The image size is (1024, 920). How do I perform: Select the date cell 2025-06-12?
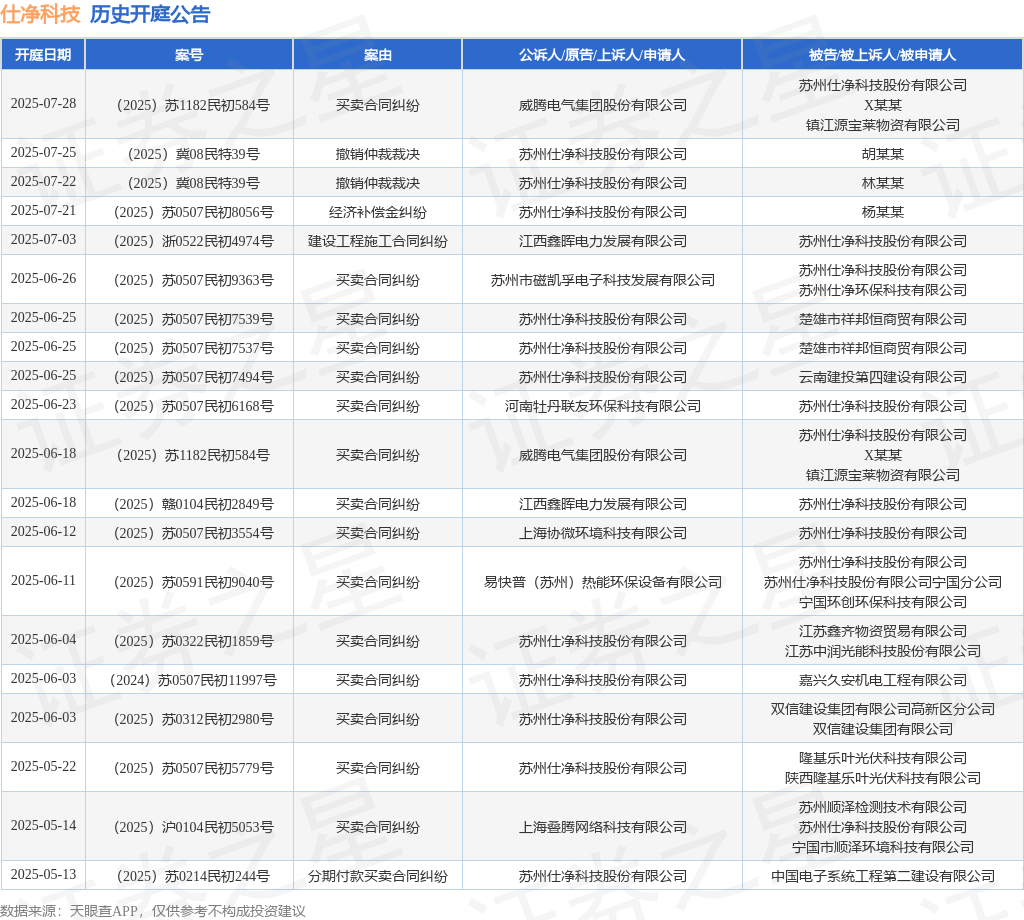43,531
